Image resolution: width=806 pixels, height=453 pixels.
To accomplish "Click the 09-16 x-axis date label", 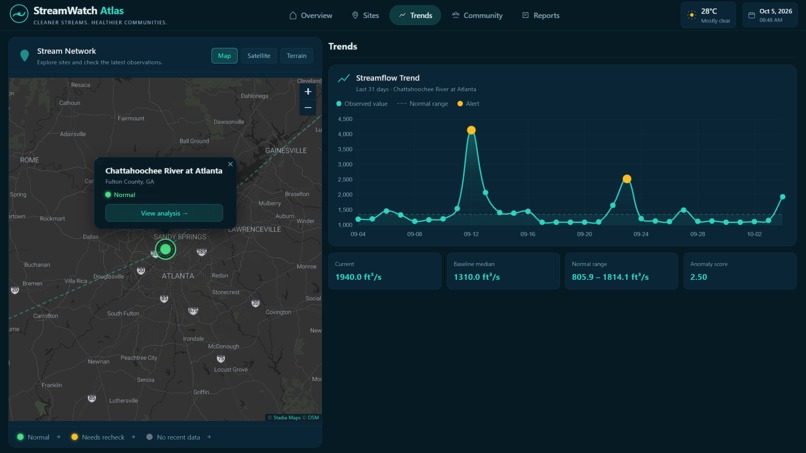I will coord(527,234).
